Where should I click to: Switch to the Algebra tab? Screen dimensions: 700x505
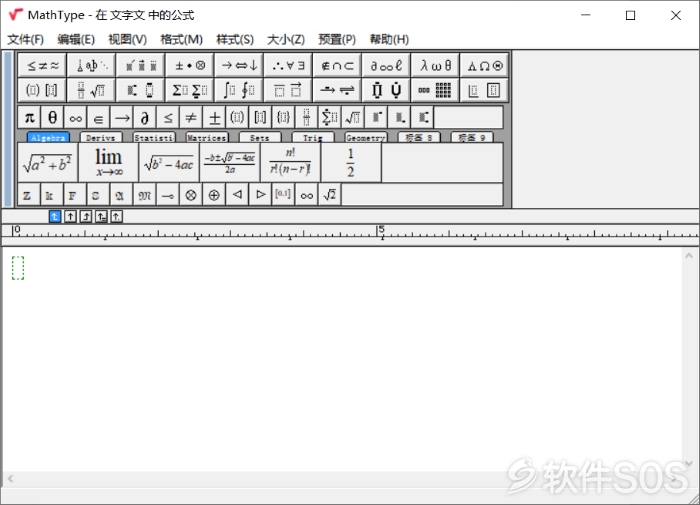[x=48, y=138]
